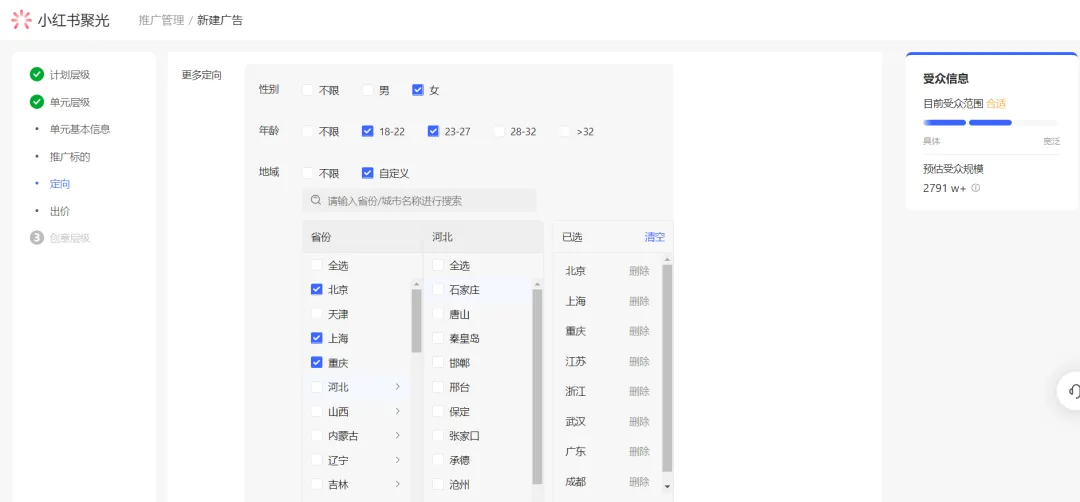Expand 内蒙古 province cities with chevron

coord(397,436)
